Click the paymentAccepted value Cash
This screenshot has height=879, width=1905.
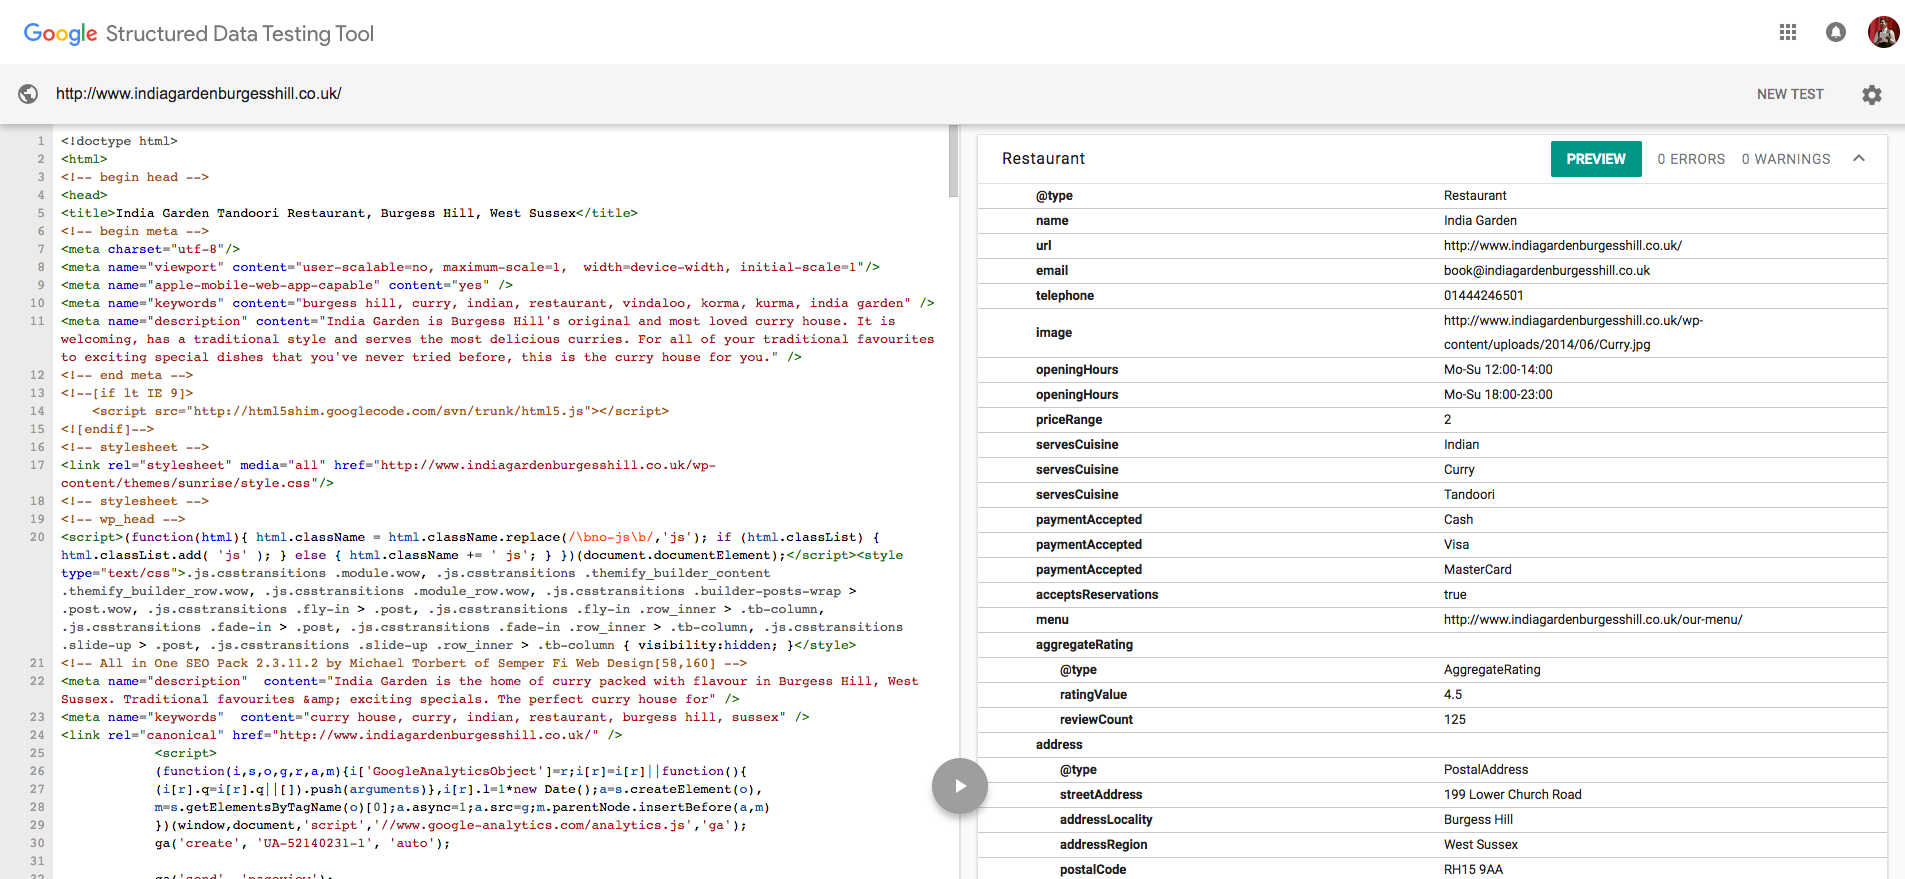coord(1458,520)
